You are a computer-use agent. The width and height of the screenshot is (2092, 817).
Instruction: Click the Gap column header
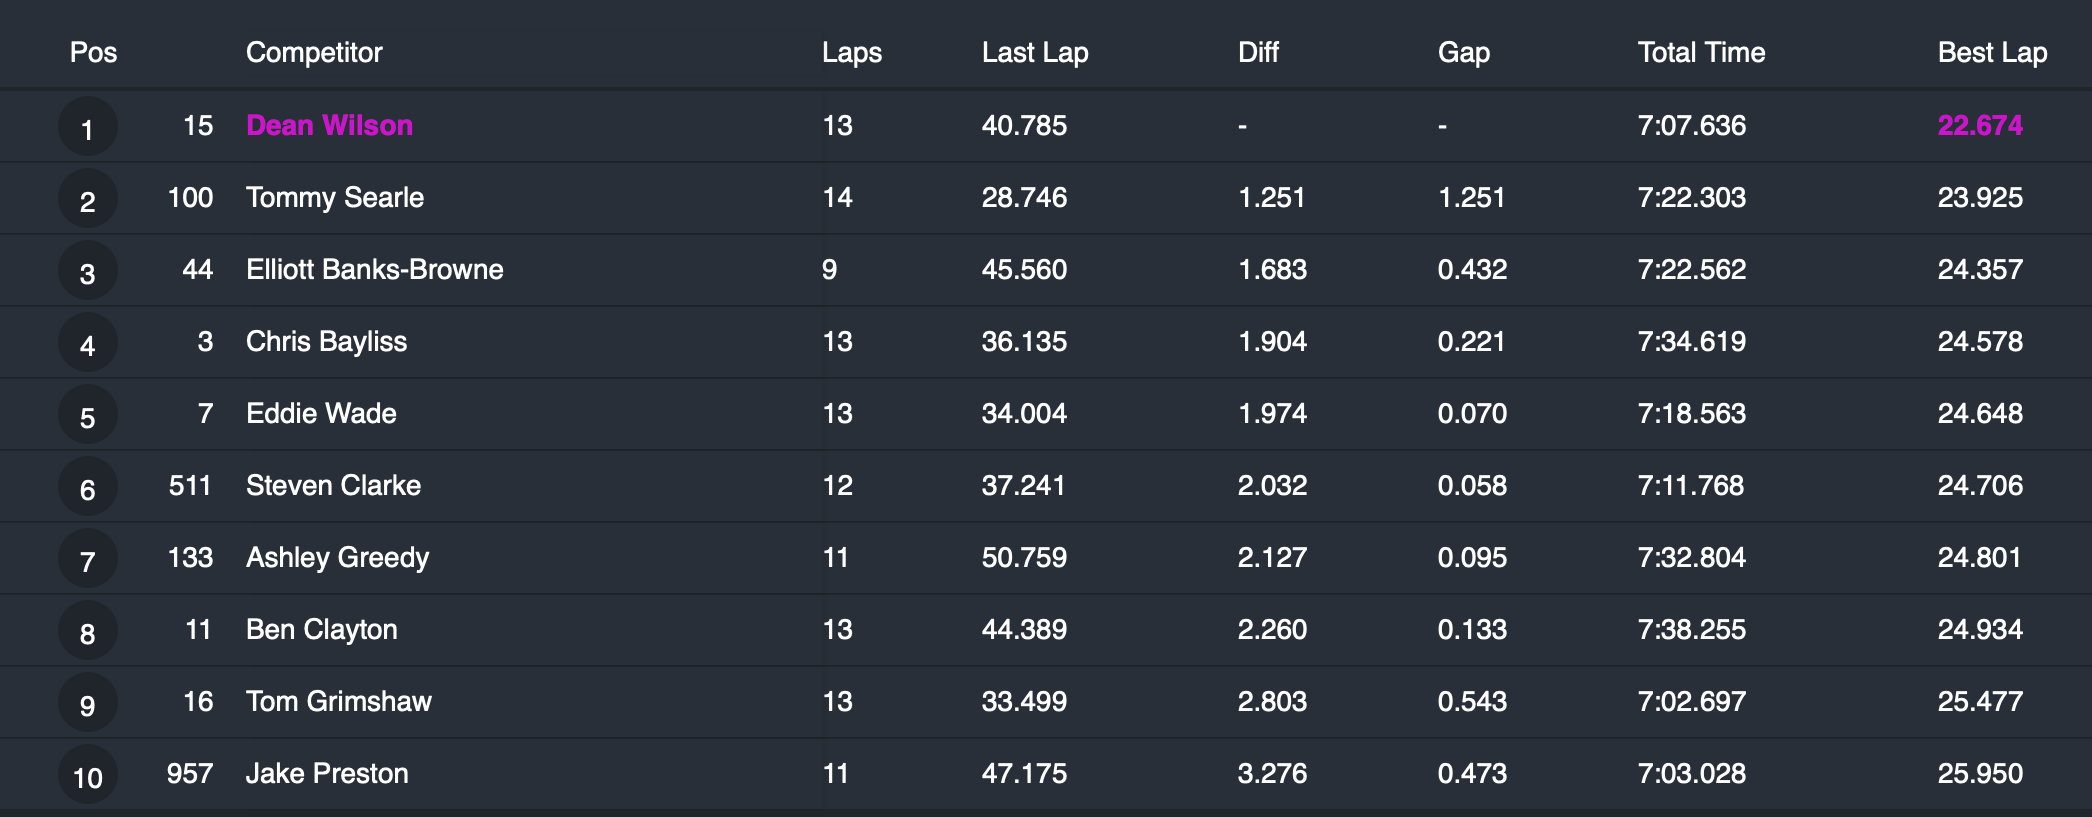pos(1464,52)
